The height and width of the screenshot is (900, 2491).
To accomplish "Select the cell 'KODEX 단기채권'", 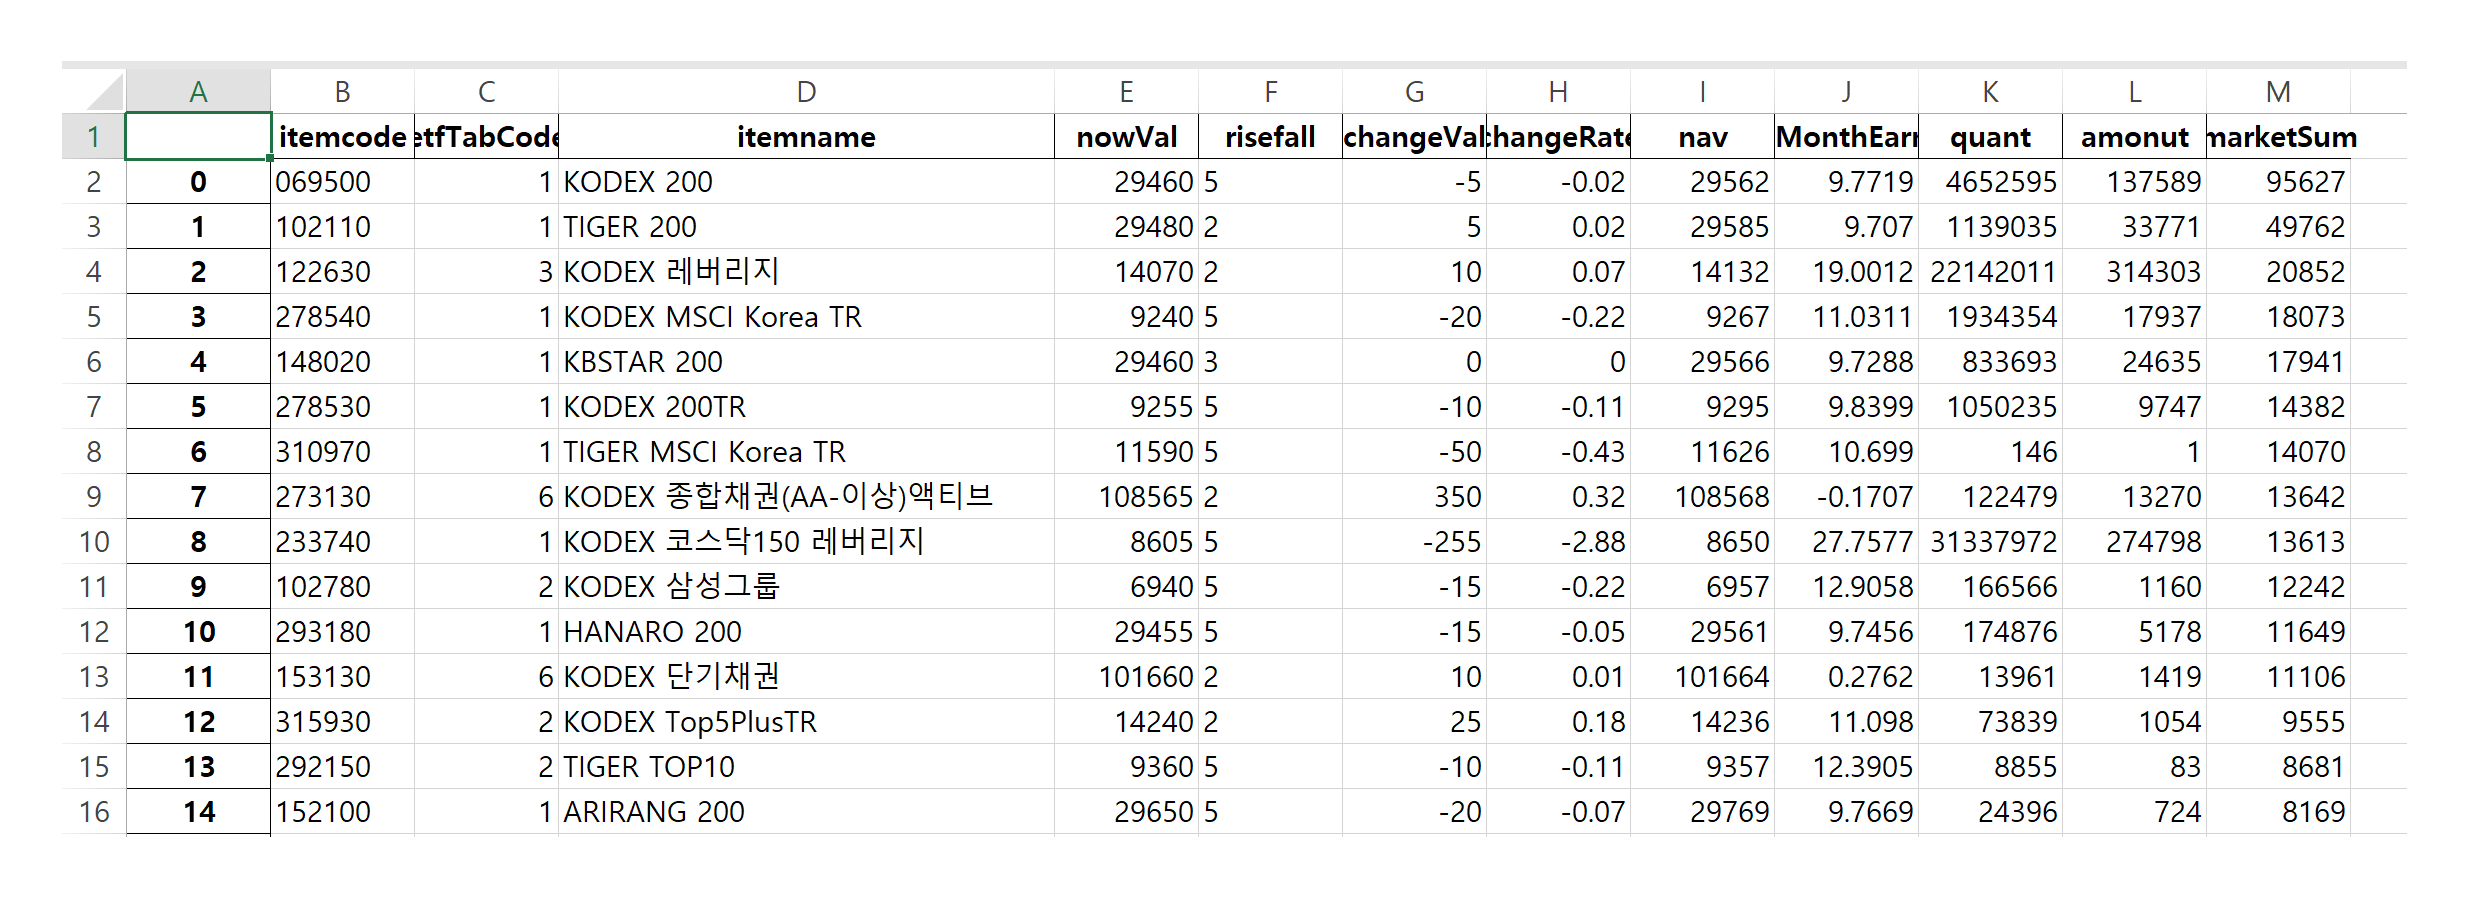I will click(806, 677).
